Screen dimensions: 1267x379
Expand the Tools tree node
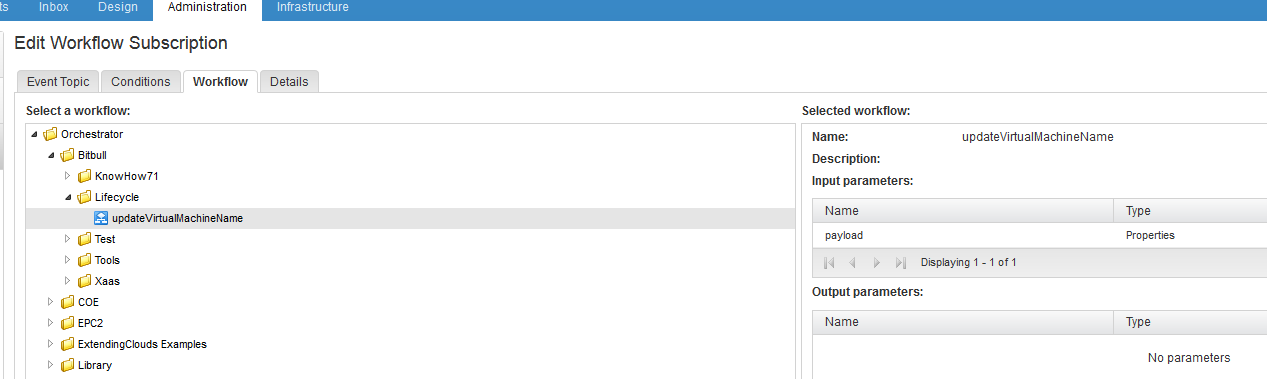tap(68, 260)
